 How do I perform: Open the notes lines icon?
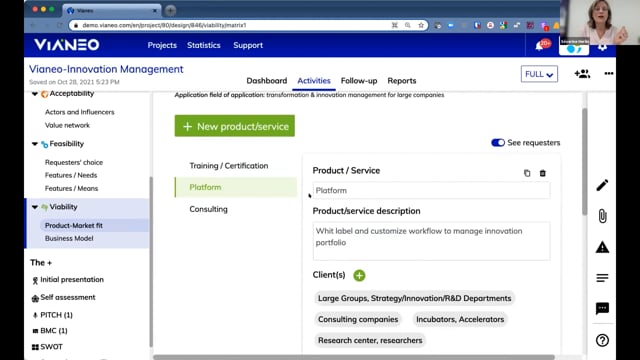point(602,278)
